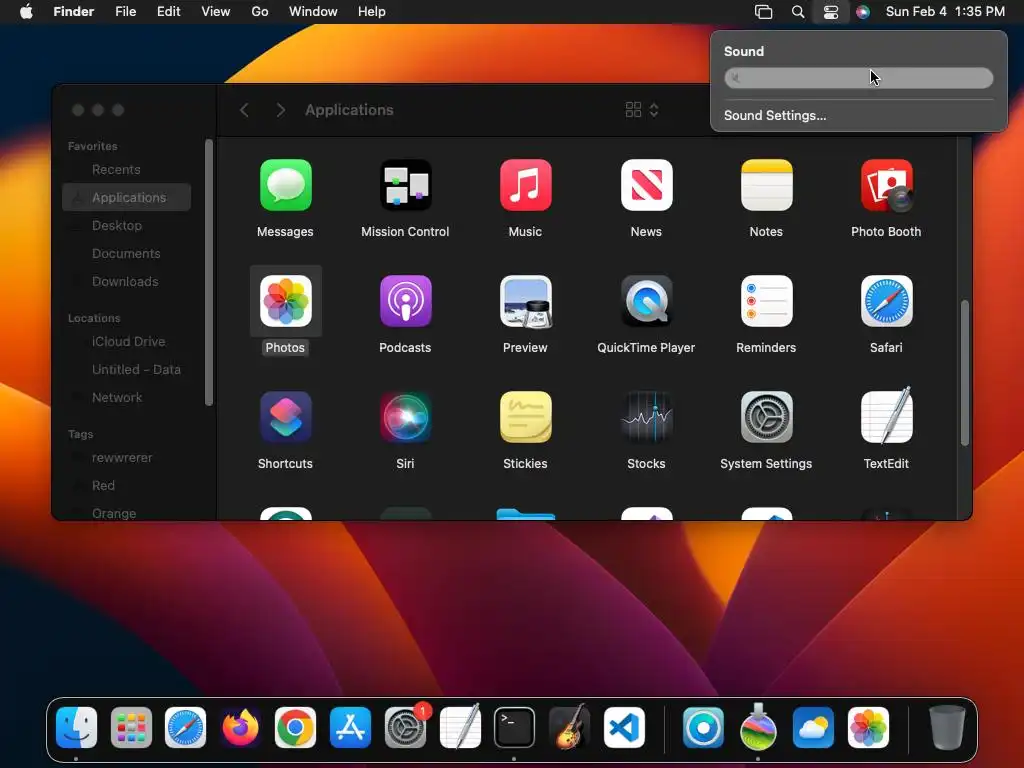The width and height of the screenshot is (1024, 768).
Task: Toggle Control Center in menu bar
Action: [x=831, y=12]
